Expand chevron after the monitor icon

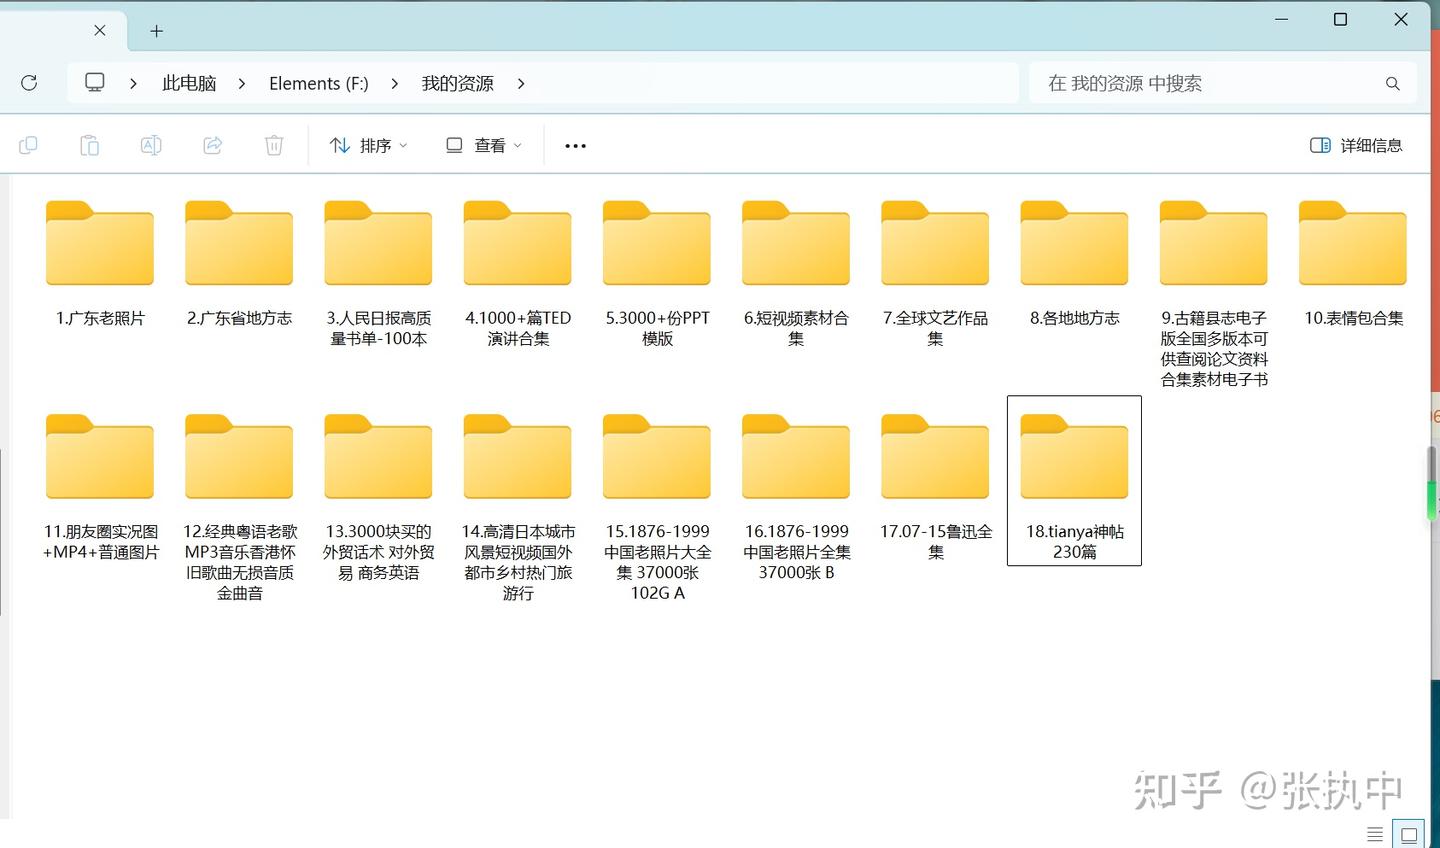coord(133,84)
